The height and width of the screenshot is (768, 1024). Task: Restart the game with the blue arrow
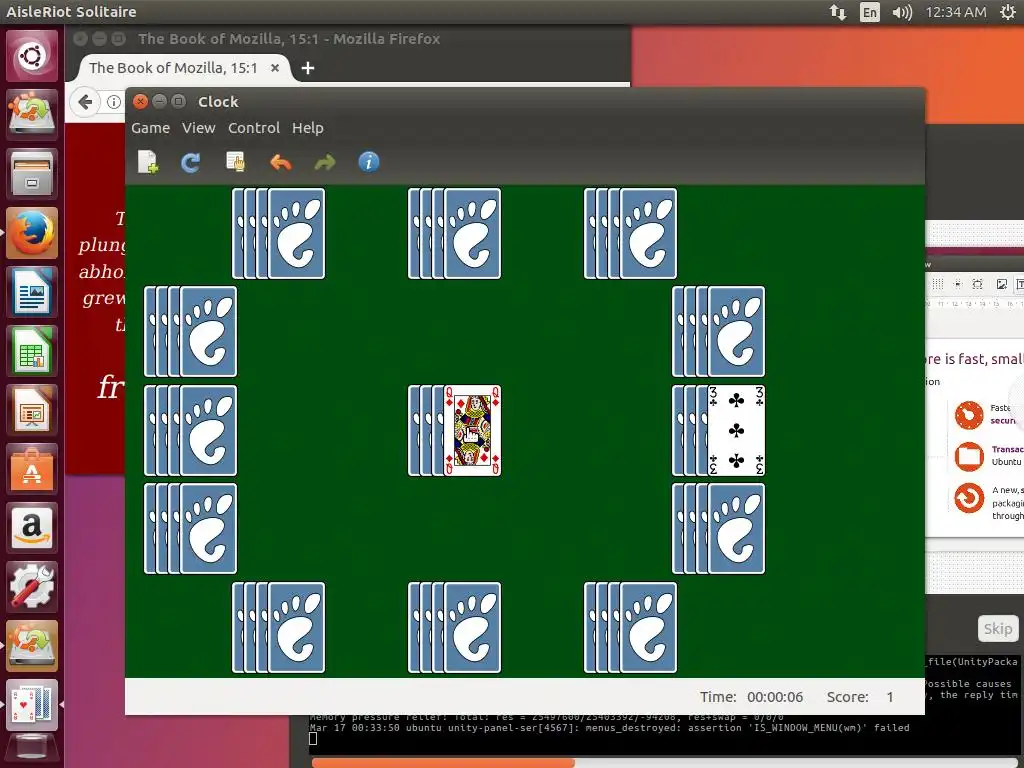191,162
